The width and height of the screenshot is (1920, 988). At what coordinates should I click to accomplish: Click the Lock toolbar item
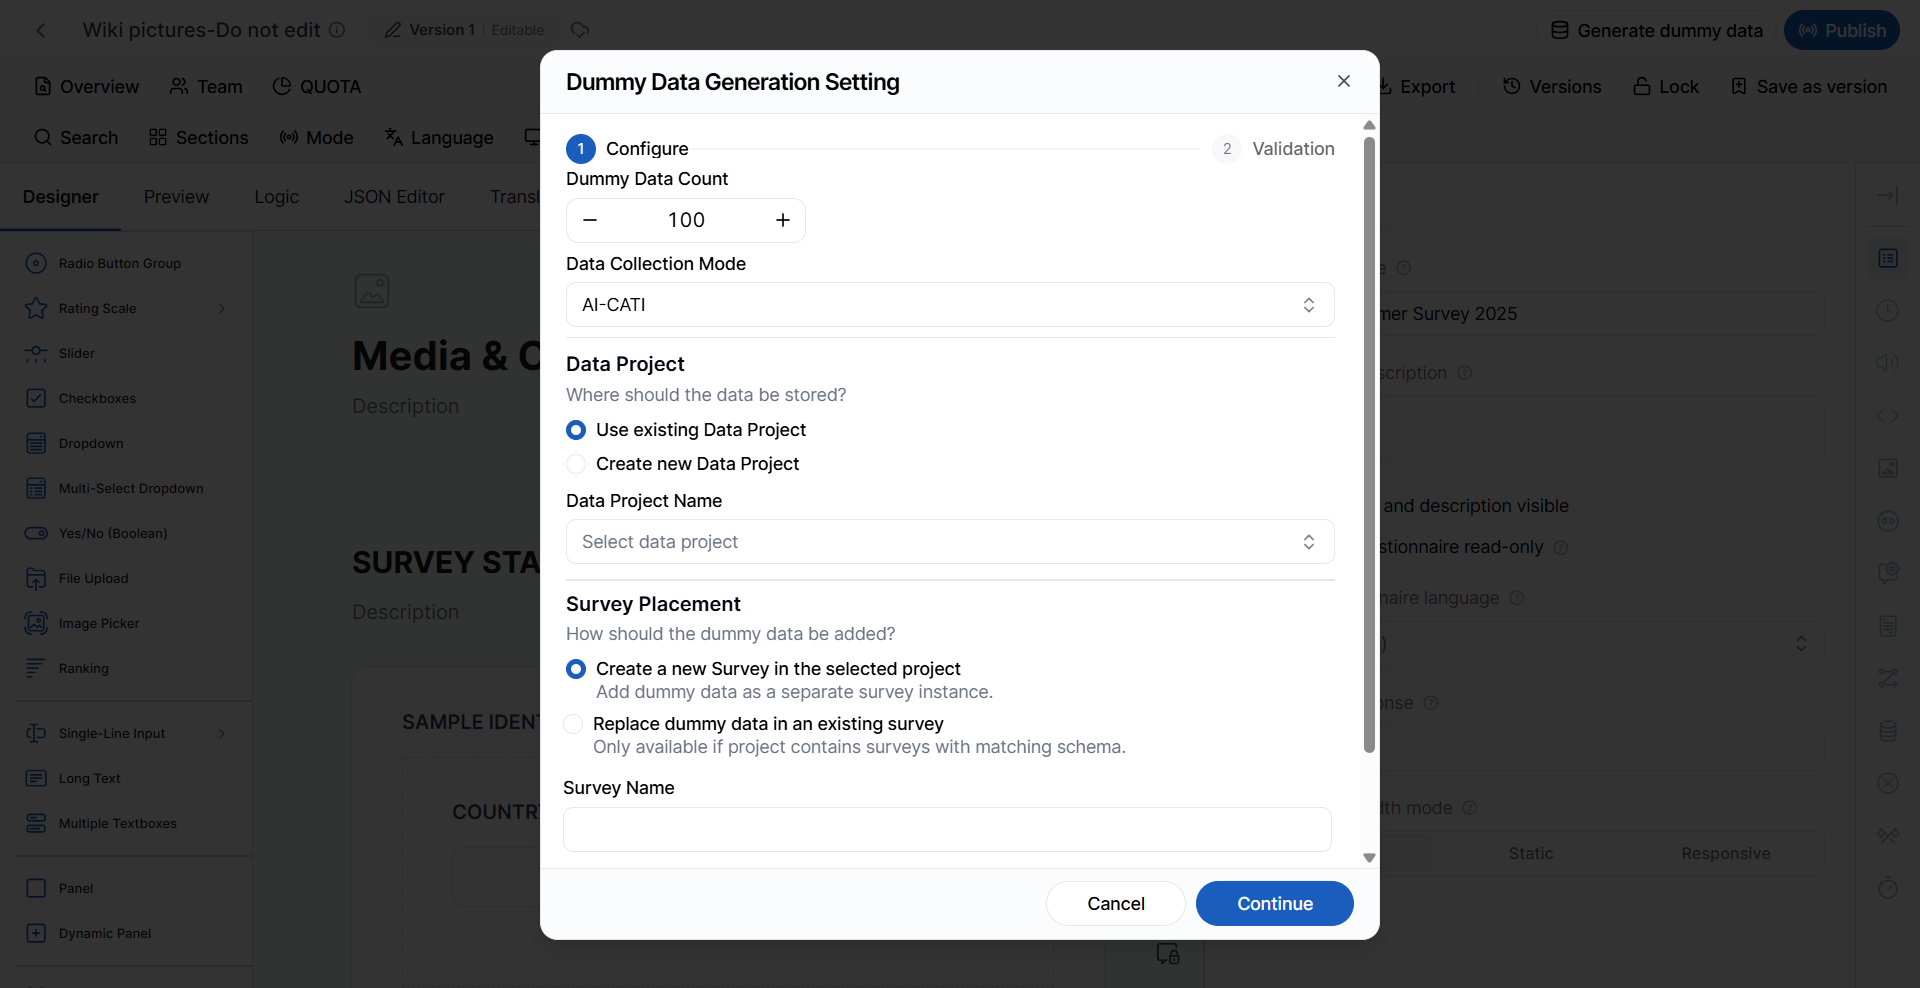point(1666,87)
